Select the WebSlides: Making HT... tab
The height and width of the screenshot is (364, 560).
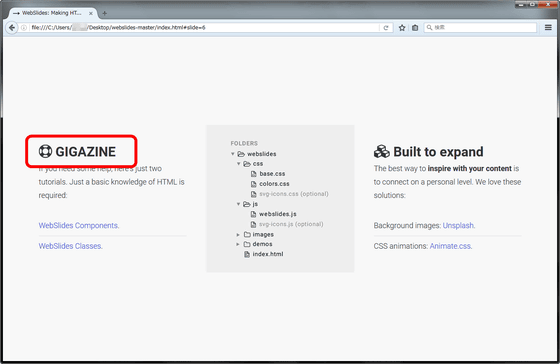pos(52,13)
